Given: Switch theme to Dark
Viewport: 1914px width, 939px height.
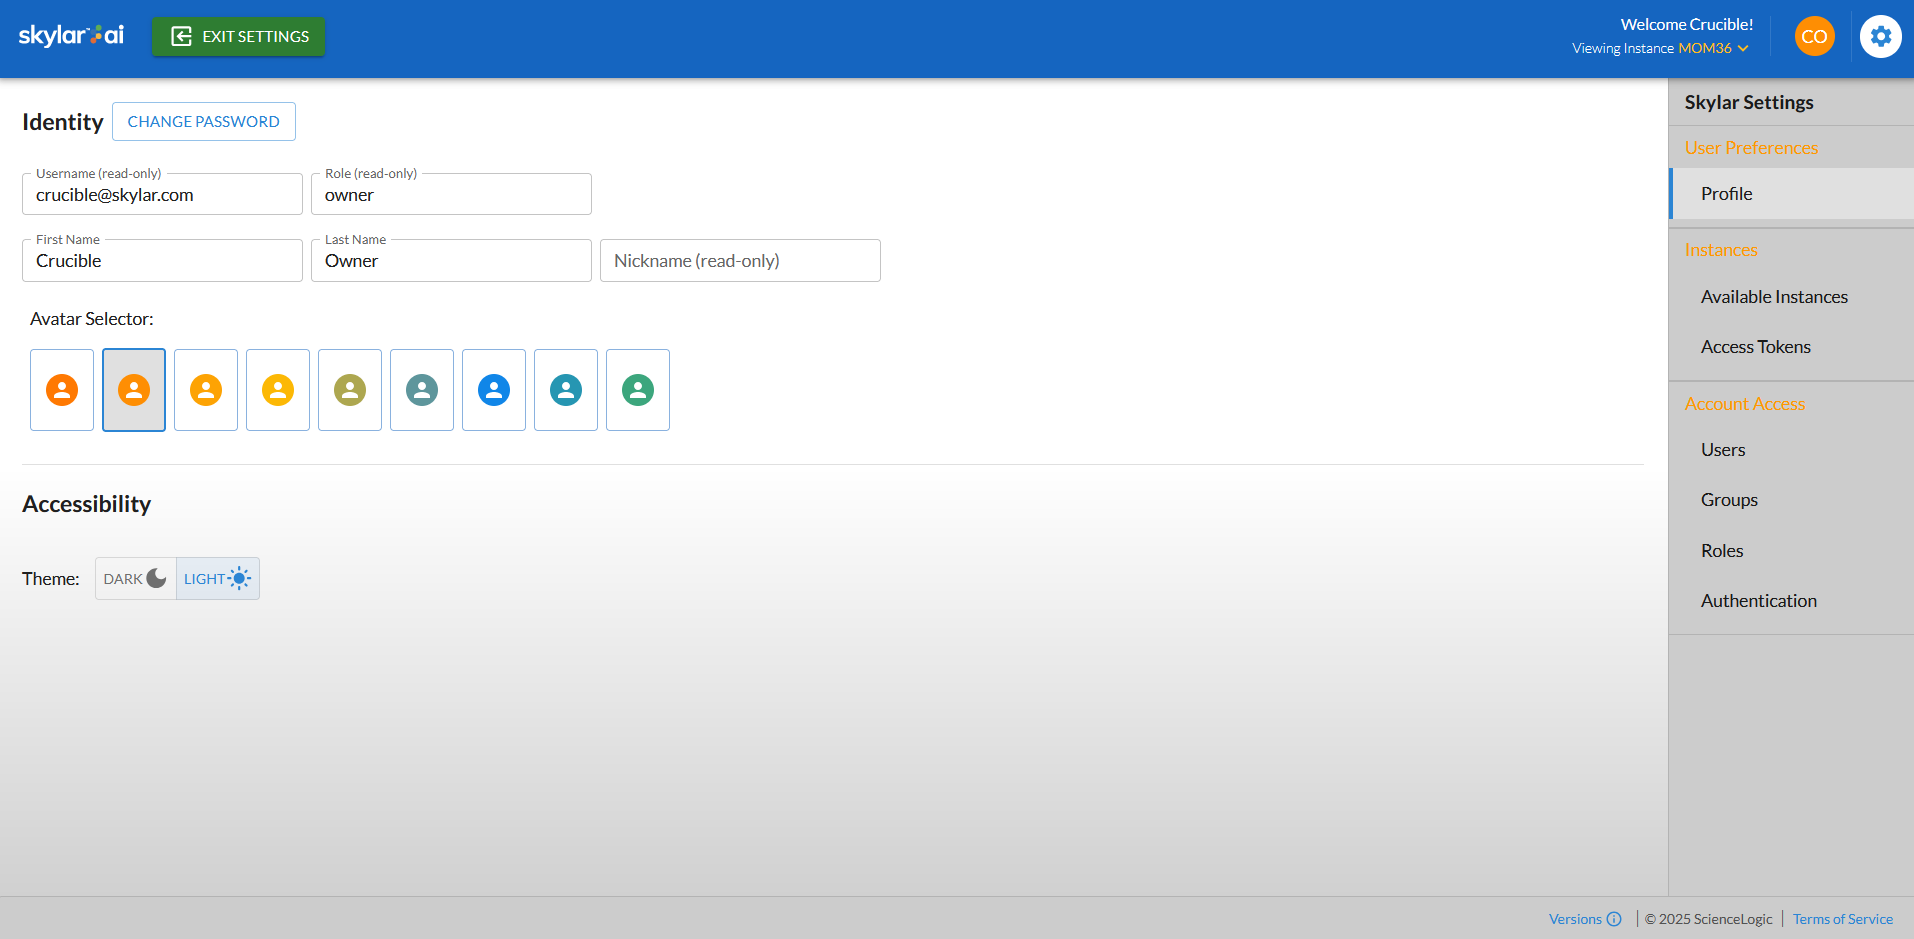Looking at the screenshot, I should click(x=136, y=579).
